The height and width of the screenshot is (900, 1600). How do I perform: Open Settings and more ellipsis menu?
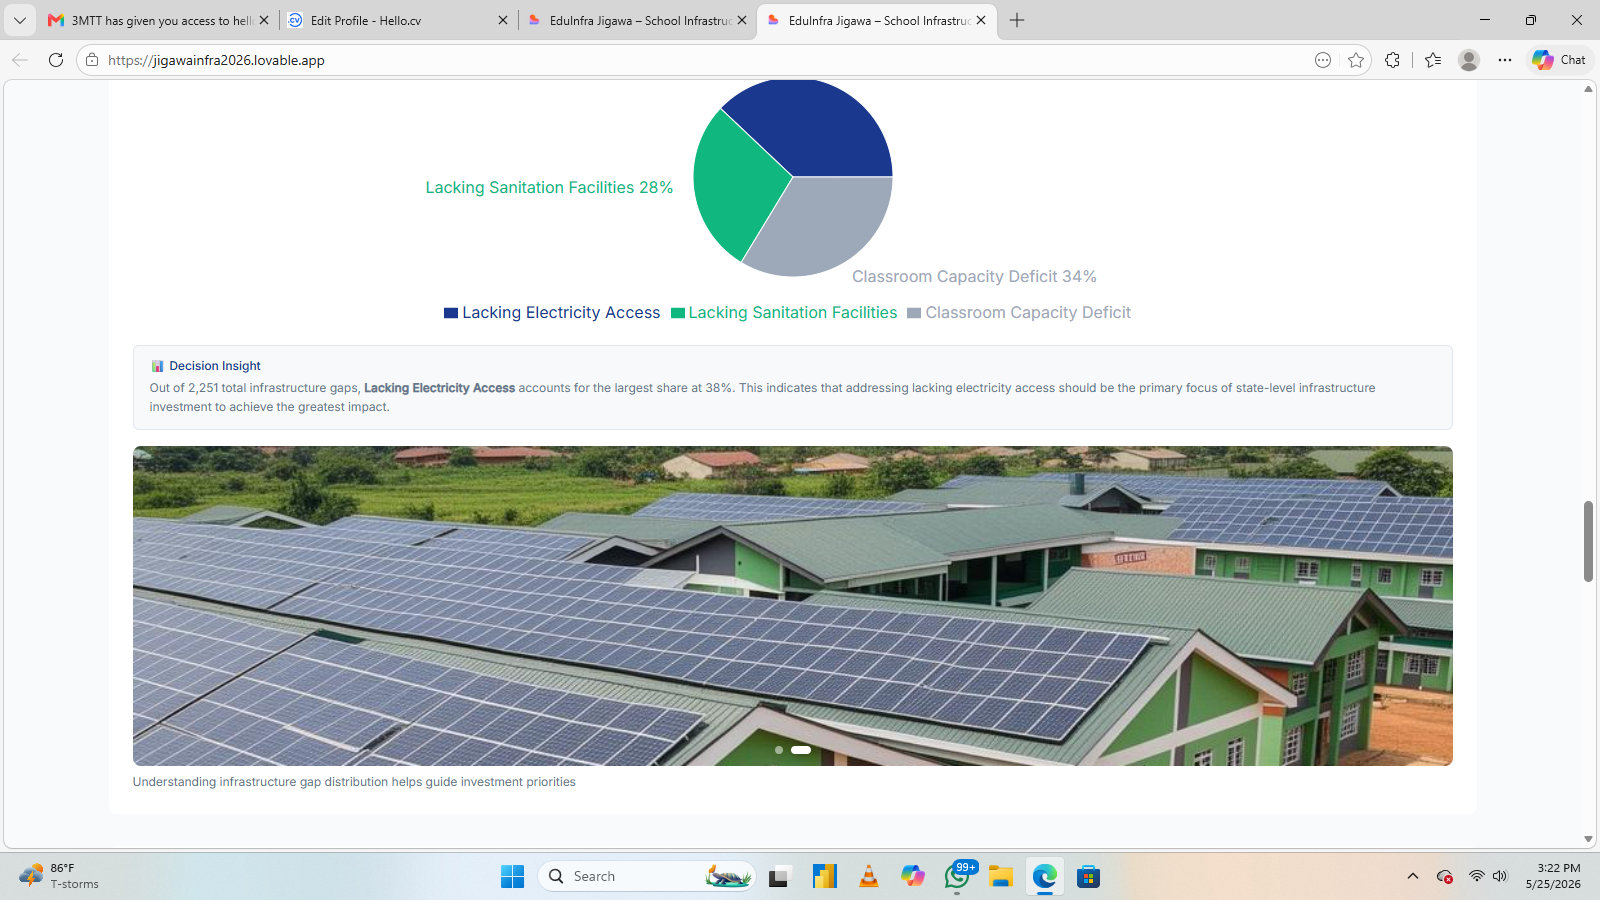pyautogui.click(x=1505, y=60)
